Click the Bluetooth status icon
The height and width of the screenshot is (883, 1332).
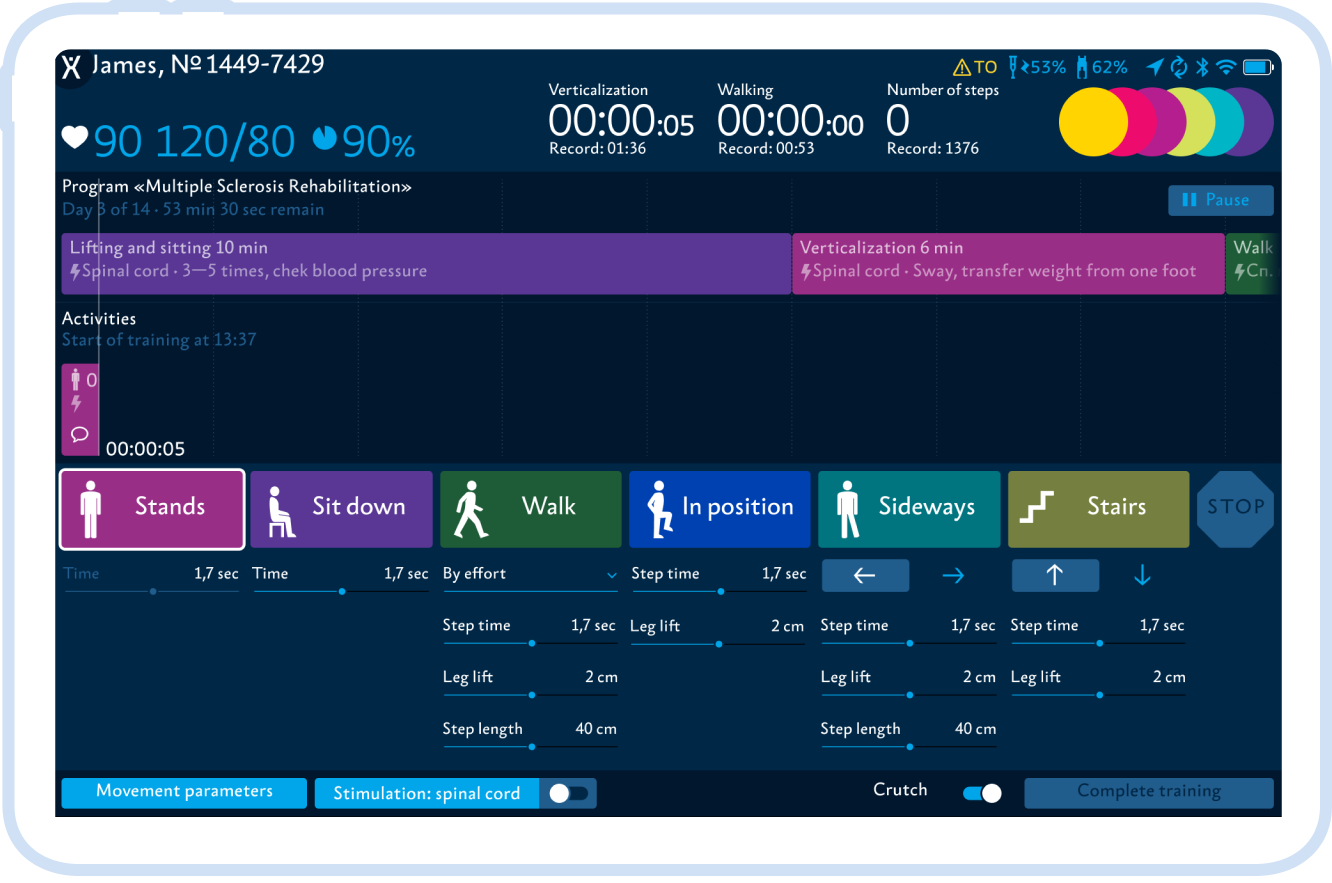coord(1203,67)
